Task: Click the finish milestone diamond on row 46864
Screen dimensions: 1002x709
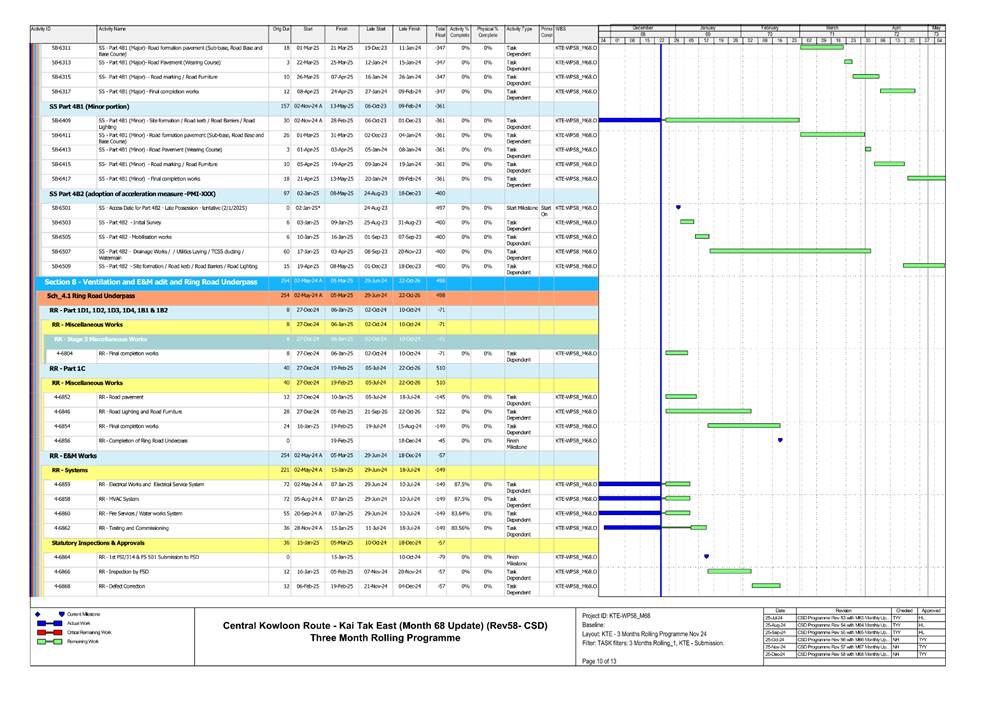Action: (x=706, y=556)
